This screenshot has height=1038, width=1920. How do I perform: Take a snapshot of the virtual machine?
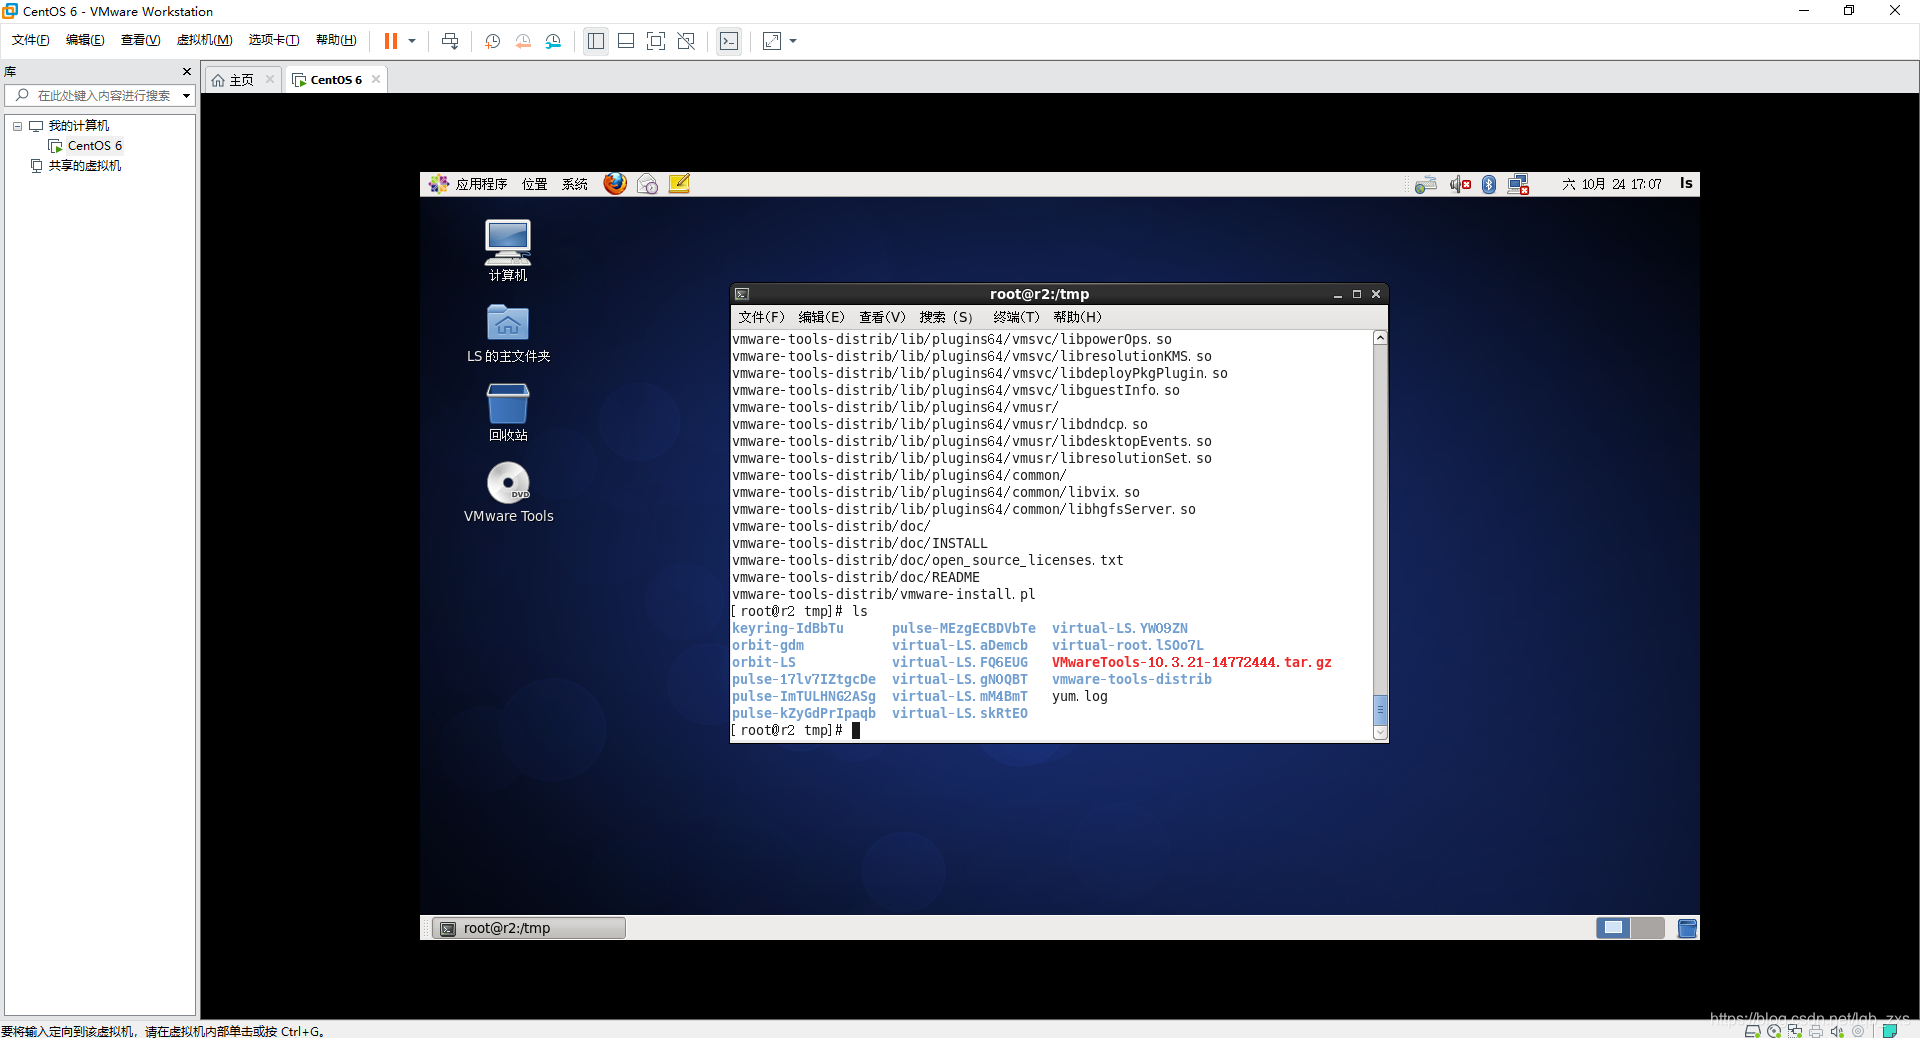click(493, 41)
